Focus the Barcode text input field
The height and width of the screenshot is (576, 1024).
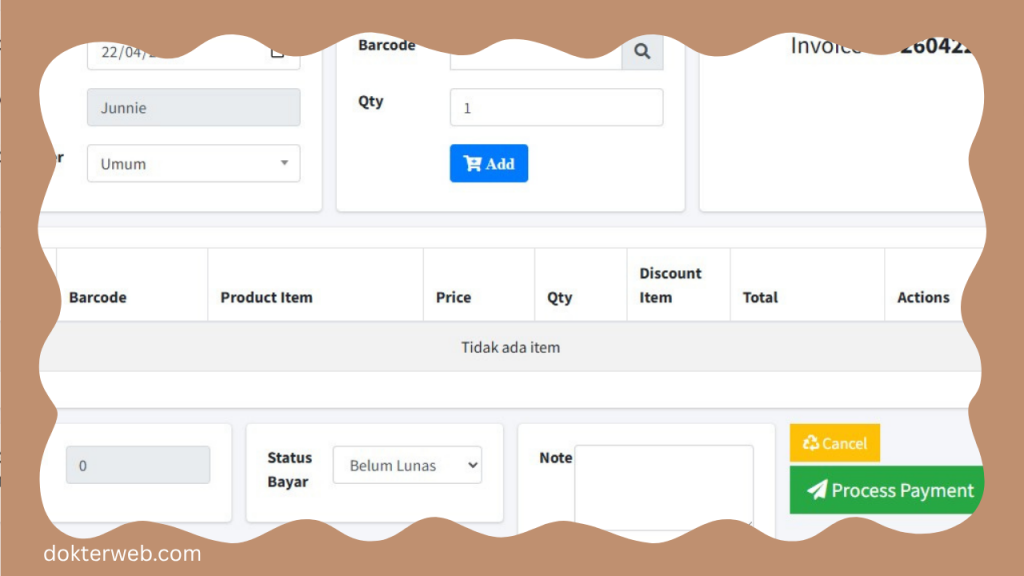(535, 54)
